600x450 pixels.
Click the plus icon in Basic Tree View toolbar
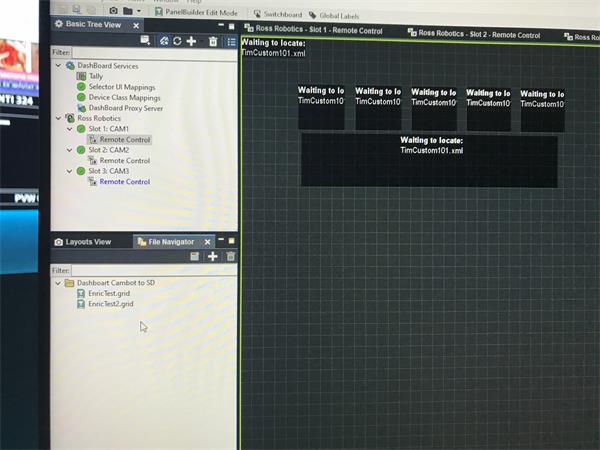click(191, 41)
